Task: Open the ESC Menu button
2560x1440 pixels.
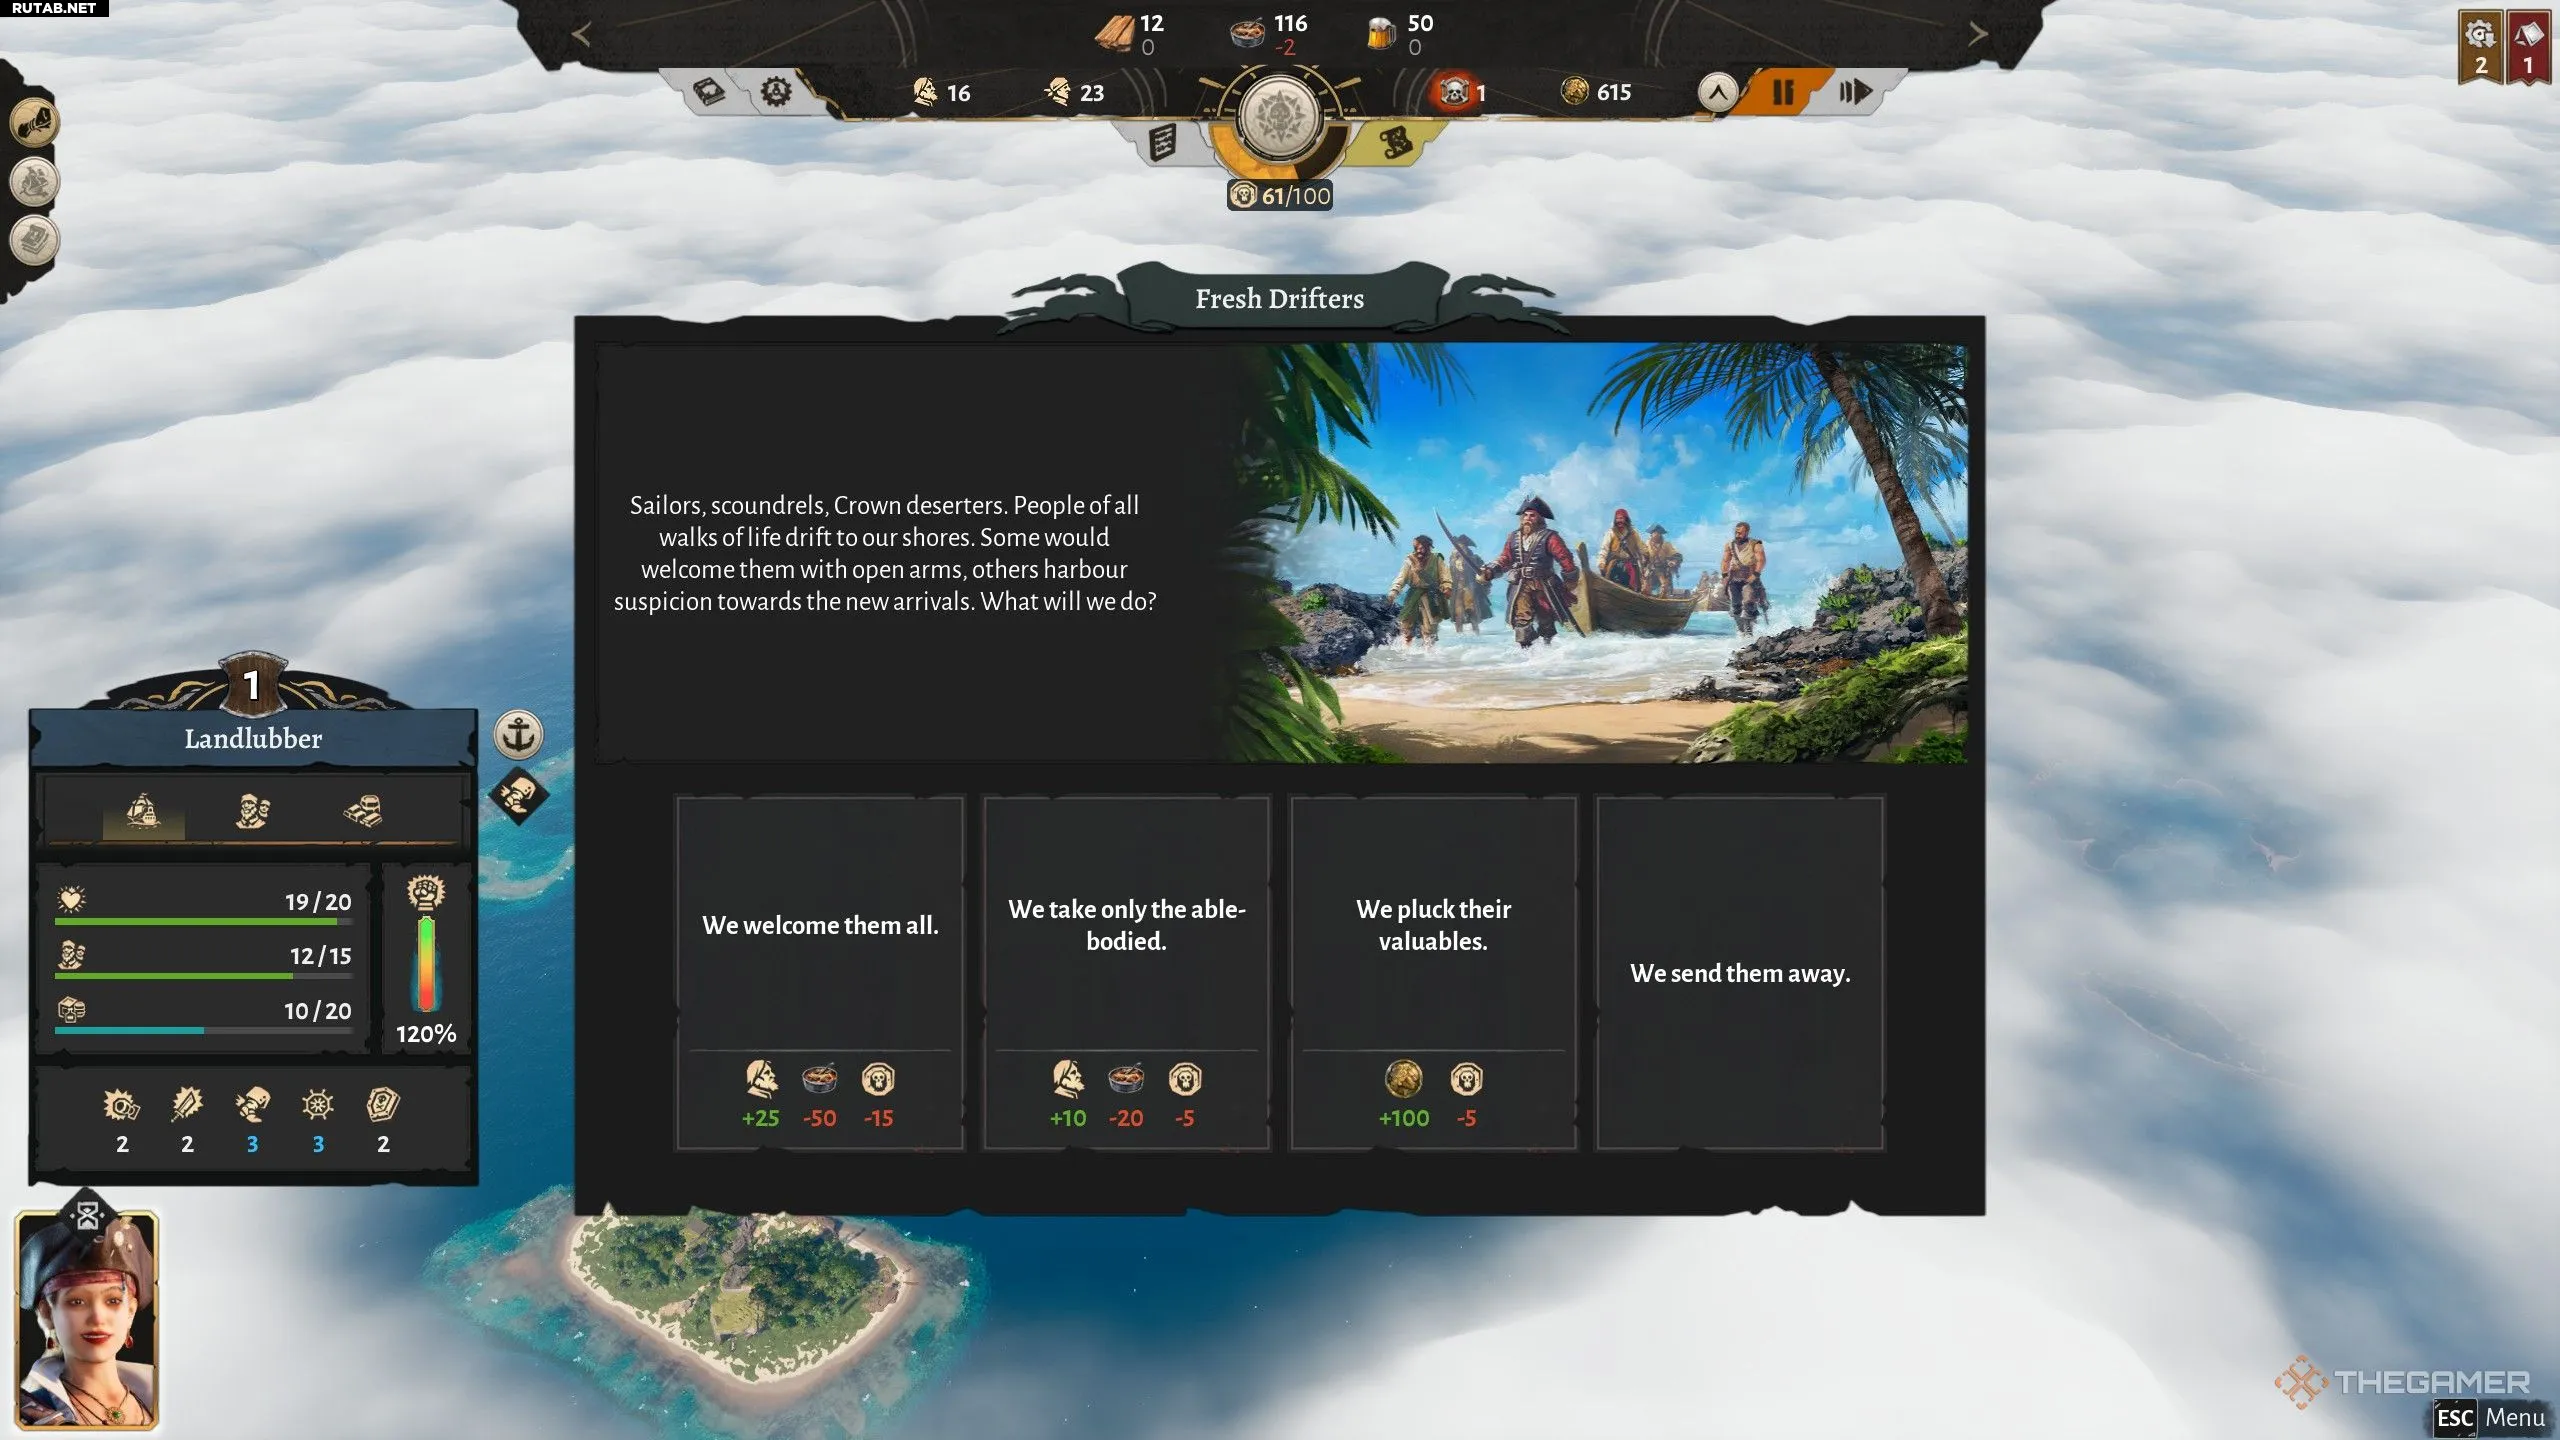Action: (2490, 1417)
